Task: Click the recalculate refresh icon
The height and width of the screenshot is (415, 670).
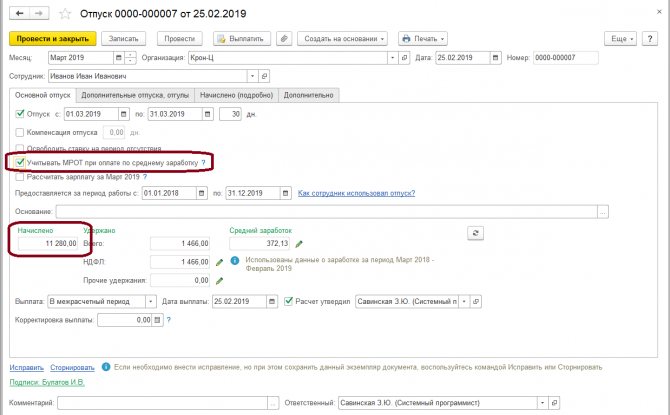Action: click(x=475, y=231)
